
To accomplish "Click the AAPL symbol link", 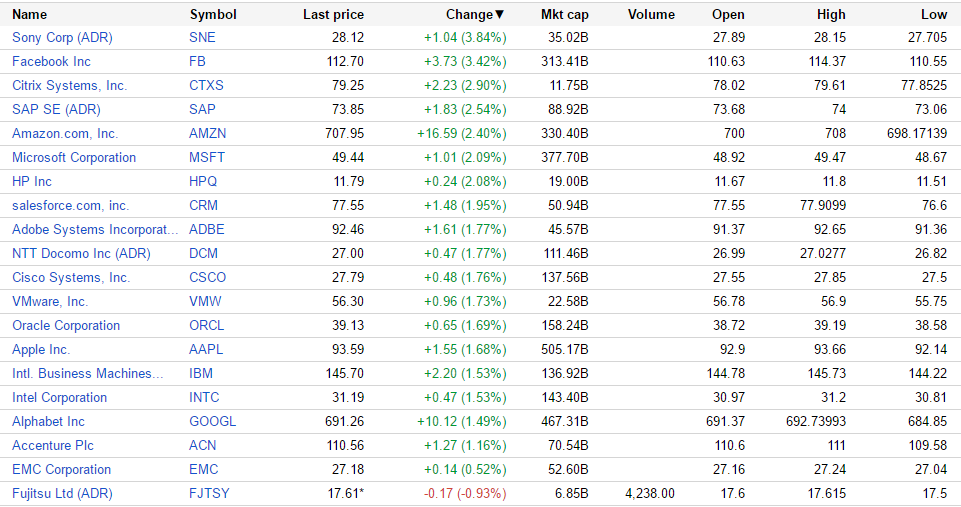I will pyautogui.click(x=206, y=349).
